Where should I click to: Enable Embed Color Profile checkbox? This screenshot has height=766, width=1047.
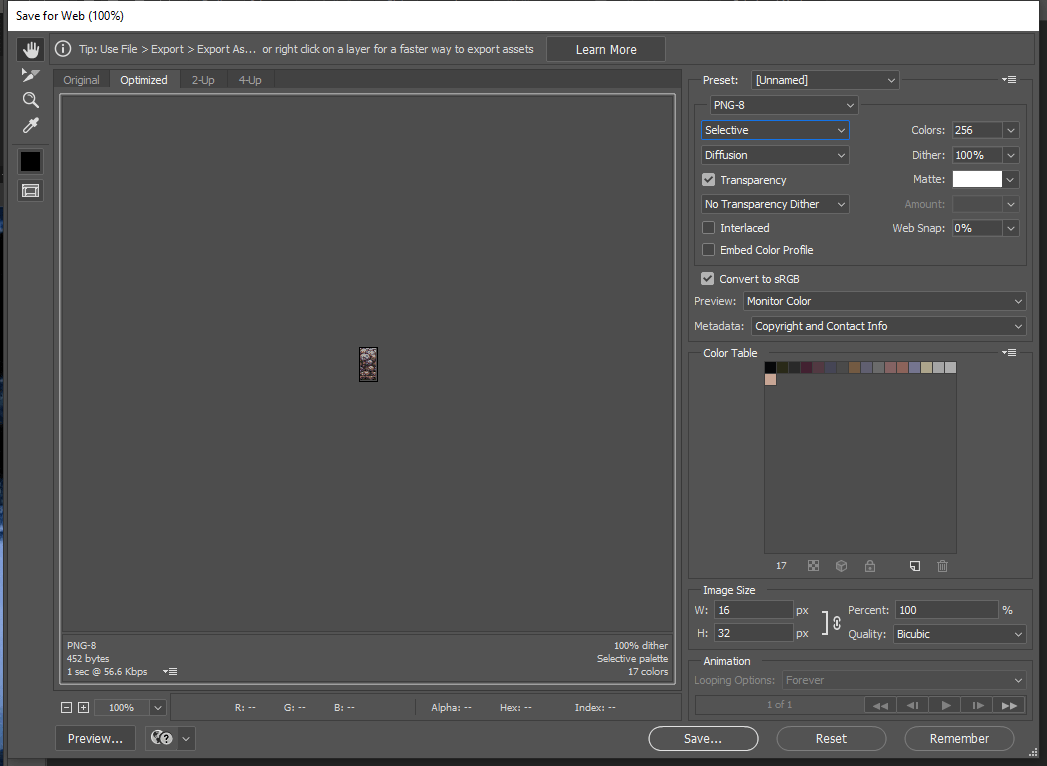point(709,250)
